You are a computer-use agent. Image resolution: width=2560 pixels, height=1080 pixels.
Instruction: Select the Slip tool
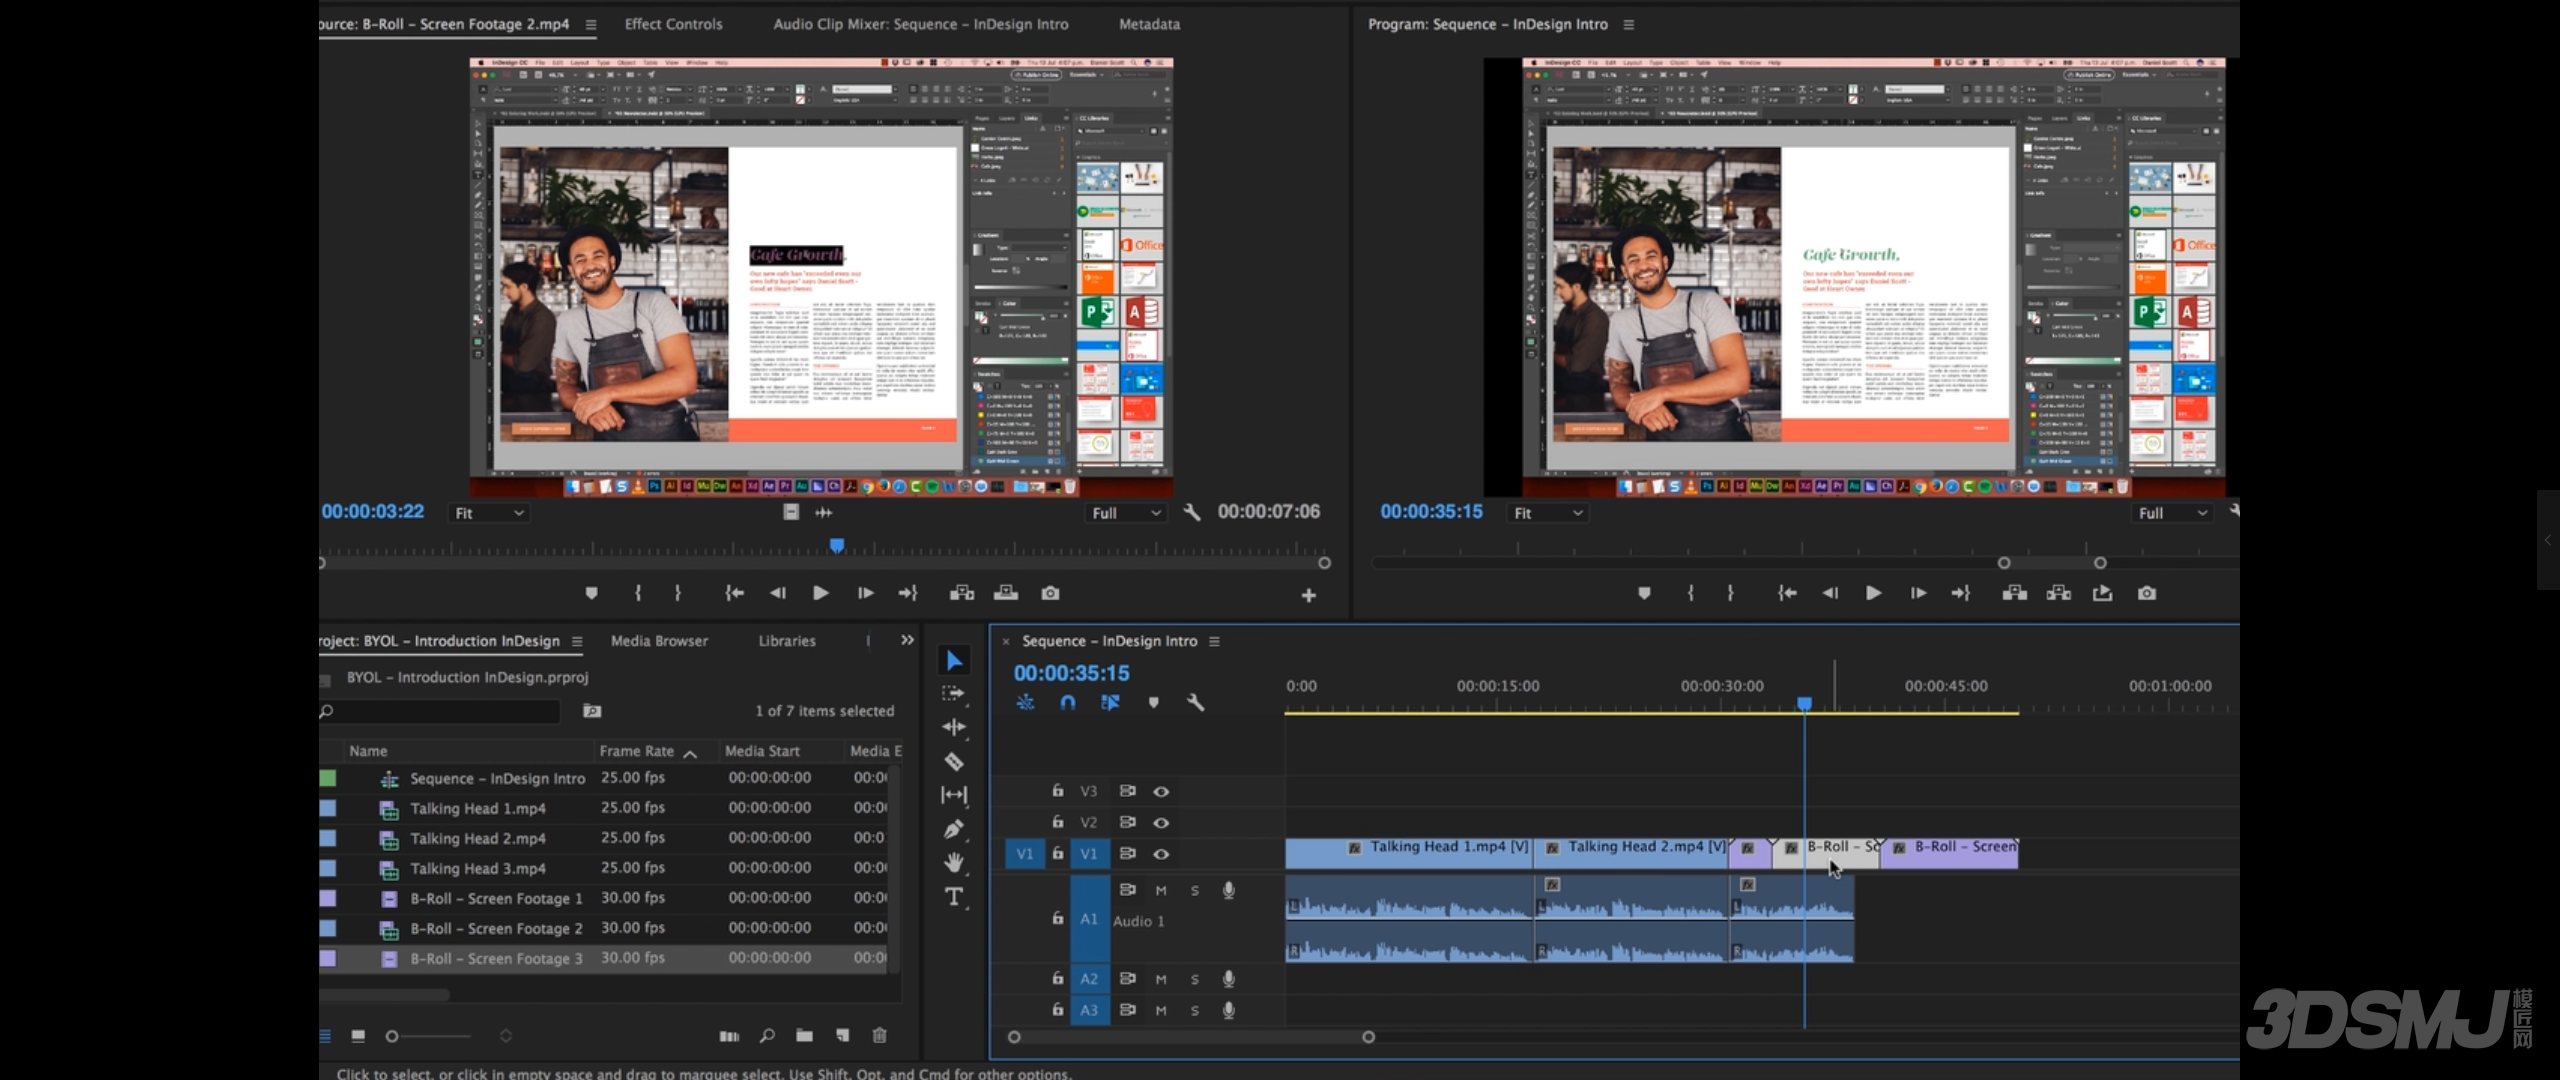tap(954, 795)
